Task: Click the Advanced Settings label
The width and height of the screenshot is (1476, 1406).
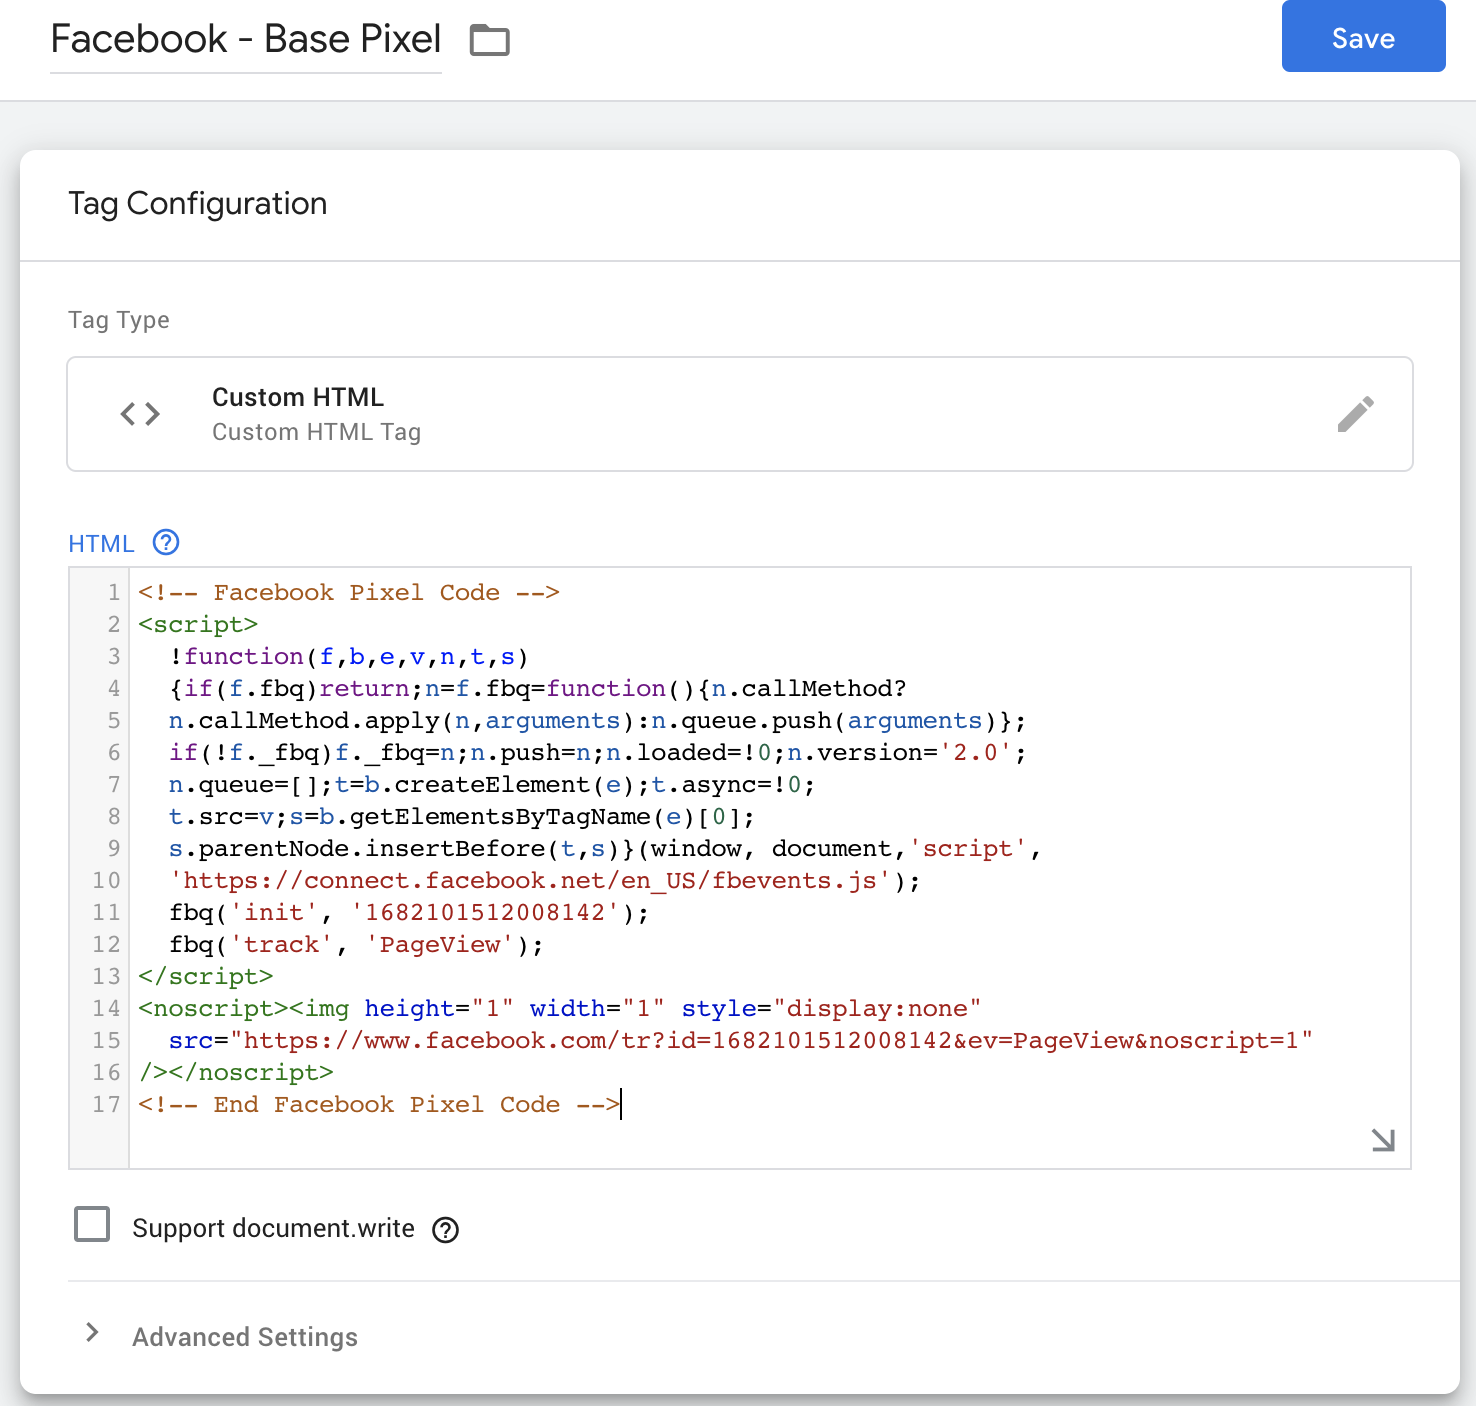Action: point(245,1337)
